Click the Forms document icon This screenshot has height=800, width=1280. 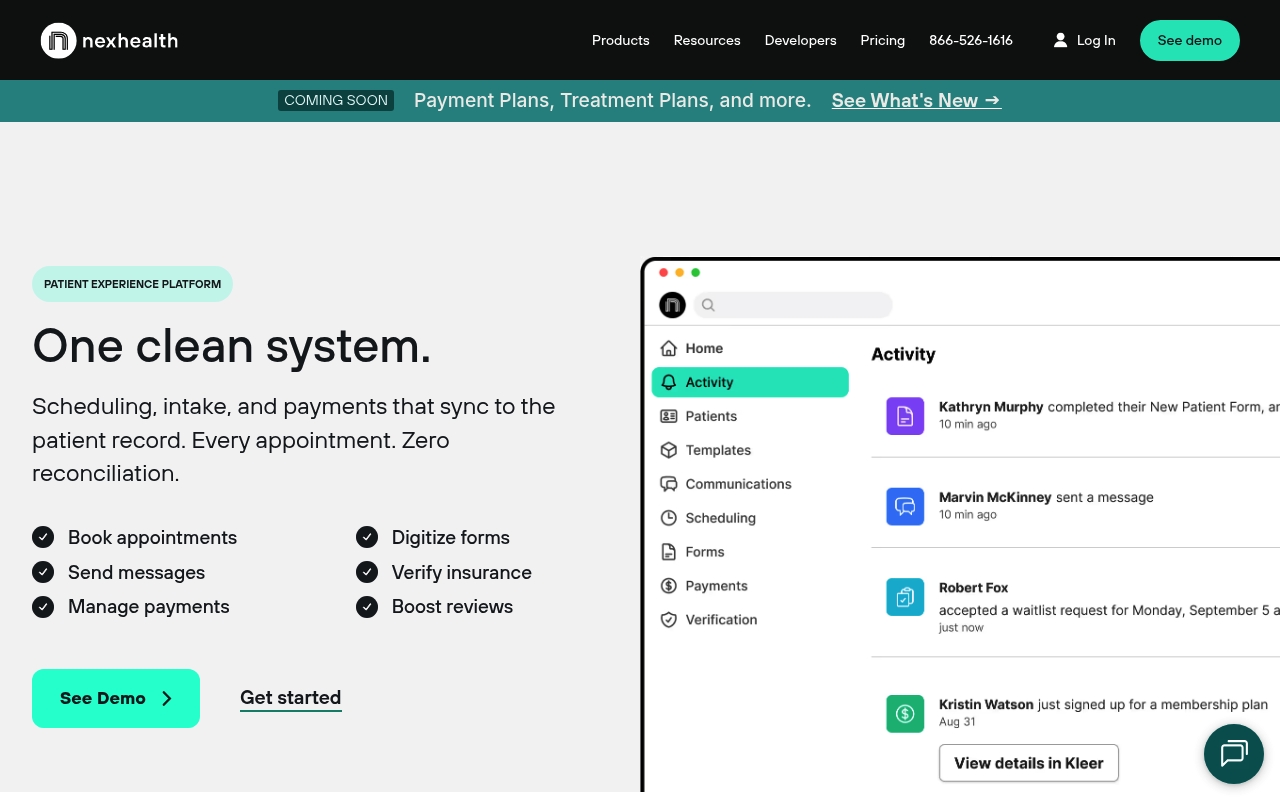[x=669, y=552]
